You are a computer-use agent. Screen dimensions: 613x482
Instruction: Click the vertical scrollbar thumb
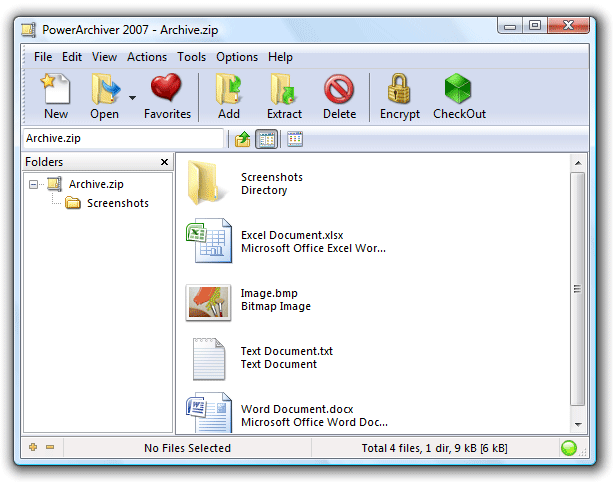577,289
